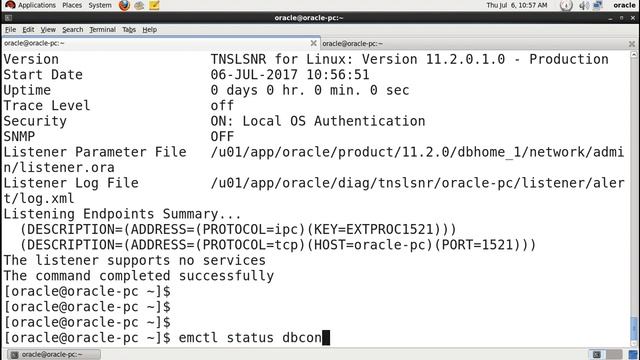The height and width of the screenshot is (360, 640).
Task: Click the text 'TNSLSNR for Linux: Version 11.2.0.1.0'
Action: coord(358,59)
